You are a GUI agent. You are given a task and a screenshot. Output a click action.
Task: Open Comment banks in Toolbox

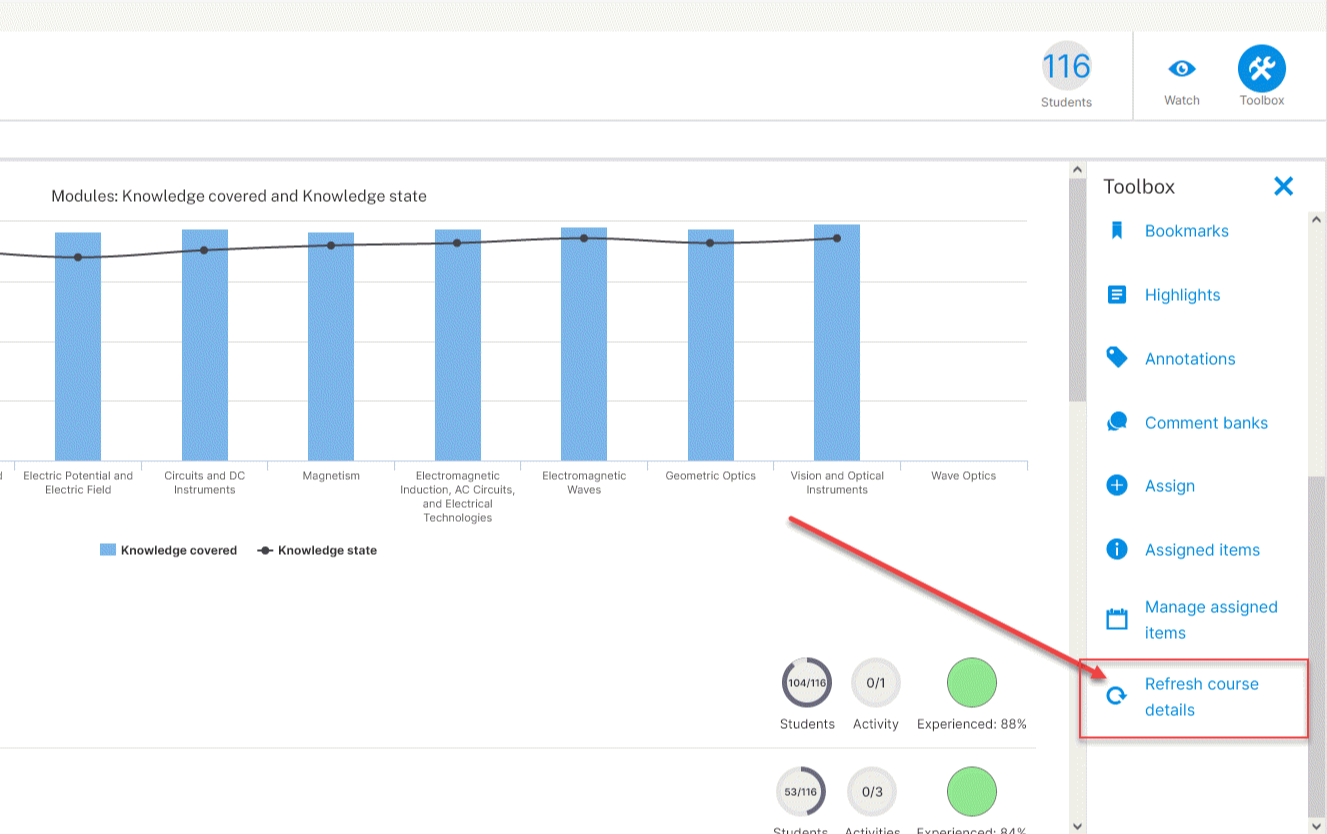[x=1206, y=423]
